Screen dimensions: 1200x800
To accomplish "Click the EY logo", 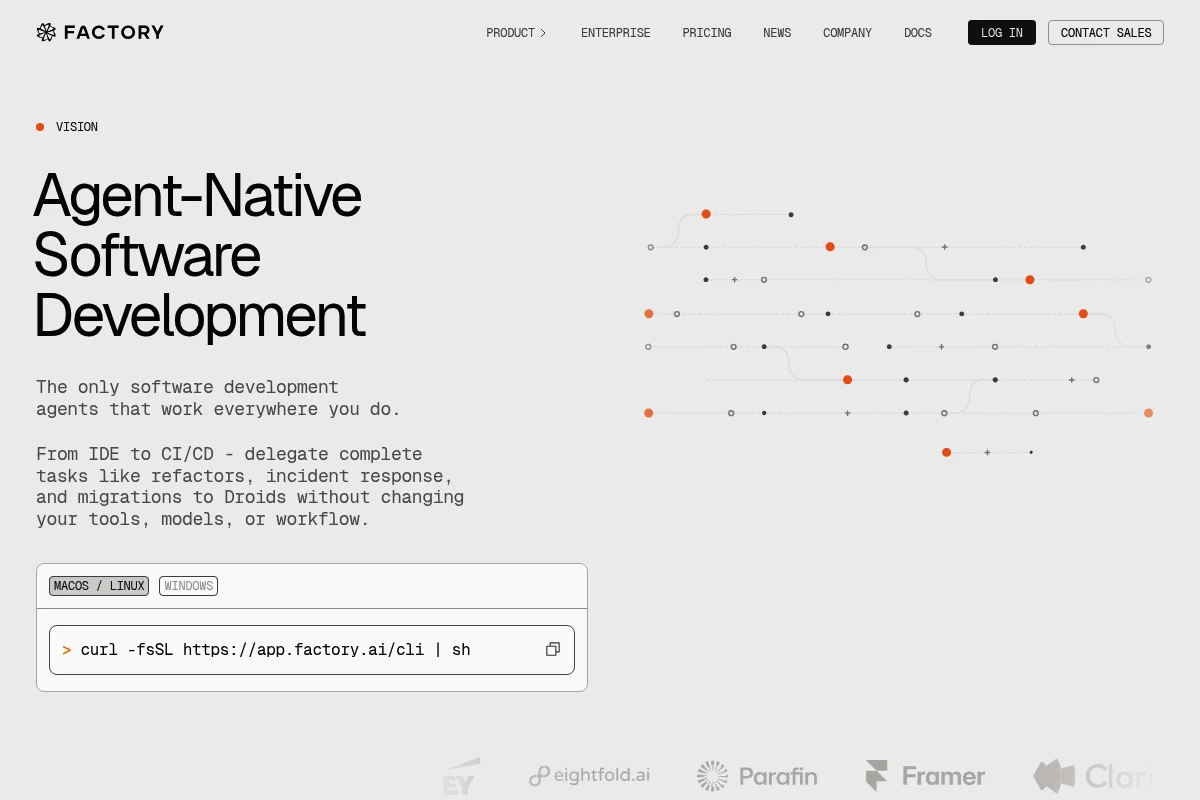I will 461,776.
